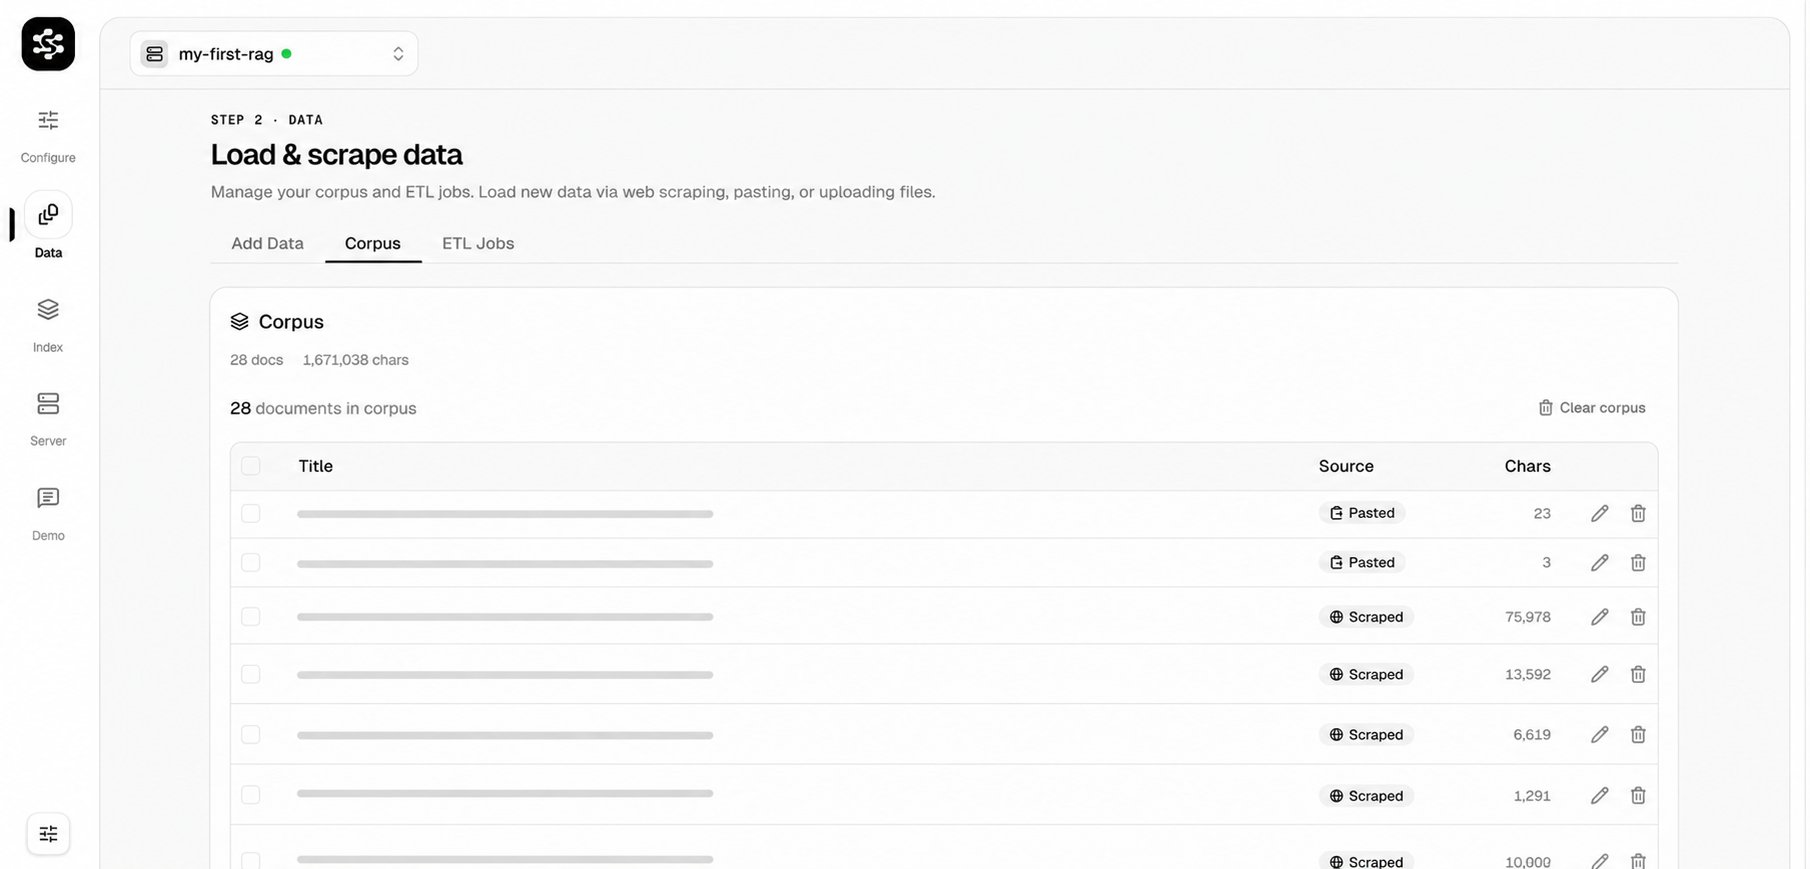Click the app logo icon
This screenshot has width=1810, height=869.
coord(48,44)
